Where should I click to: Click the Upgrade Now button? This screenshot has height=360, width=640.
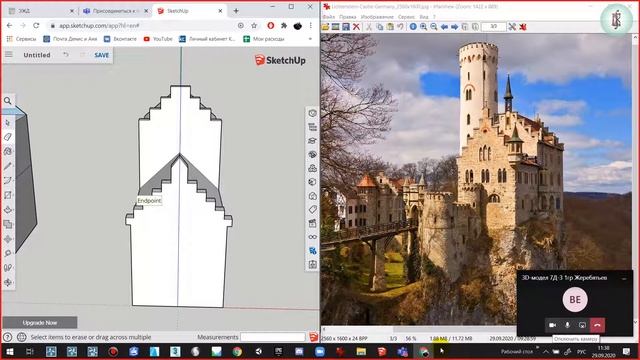point(40,322)
